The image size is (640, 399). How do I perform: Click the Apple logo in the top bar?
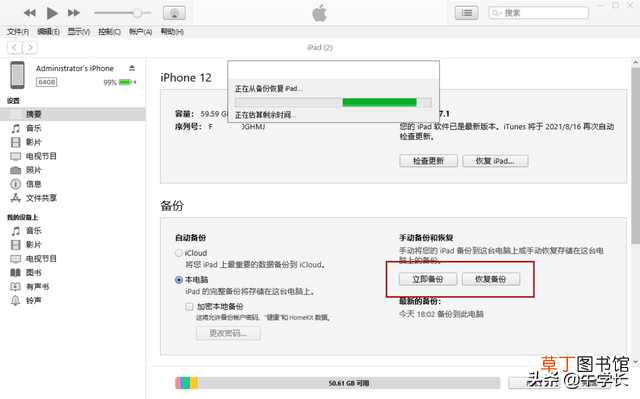point(320,13)
